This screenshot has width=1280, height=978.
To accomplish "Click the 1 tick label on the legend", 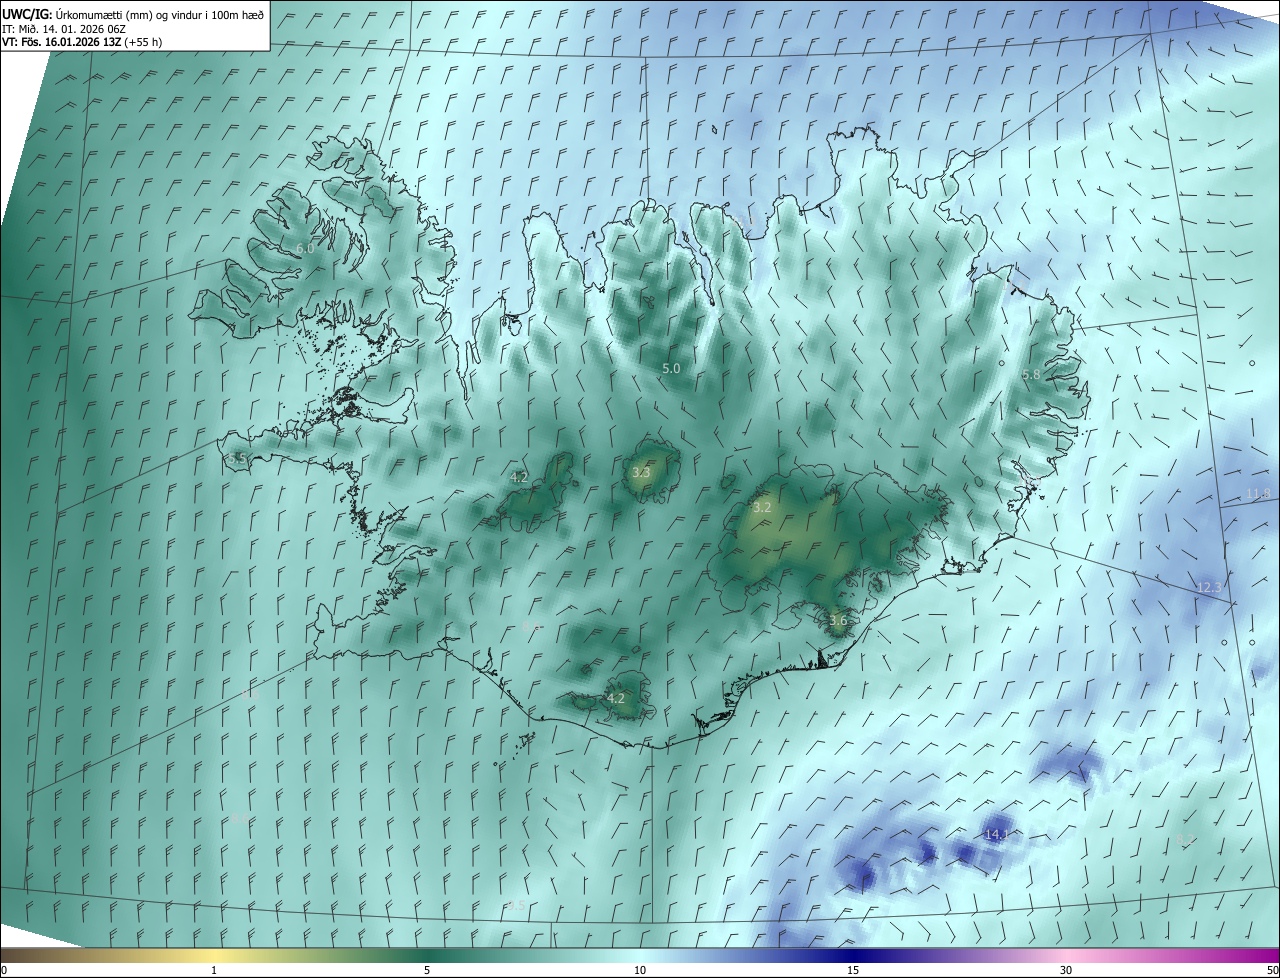I will pyautogui.click(x=214, y=971).
